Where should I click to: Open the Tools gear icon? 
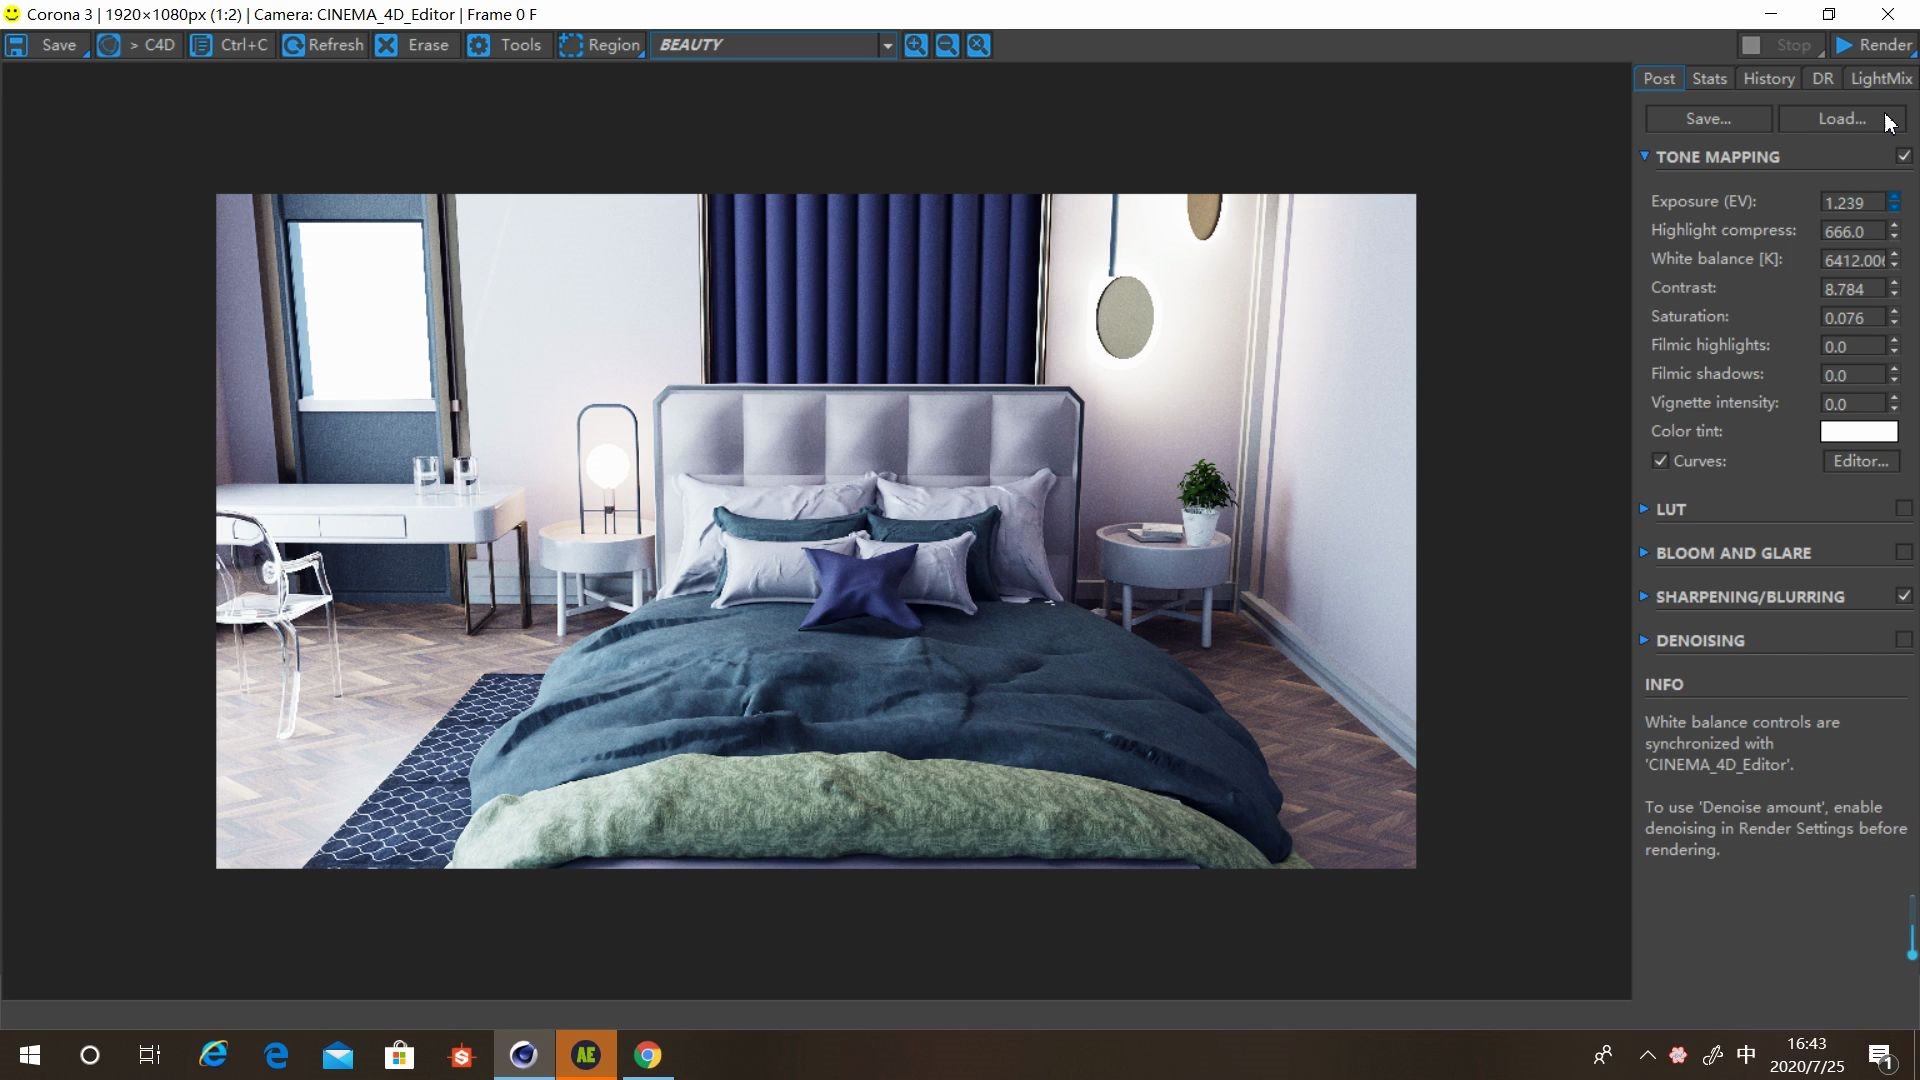click(x=479, y=45)
